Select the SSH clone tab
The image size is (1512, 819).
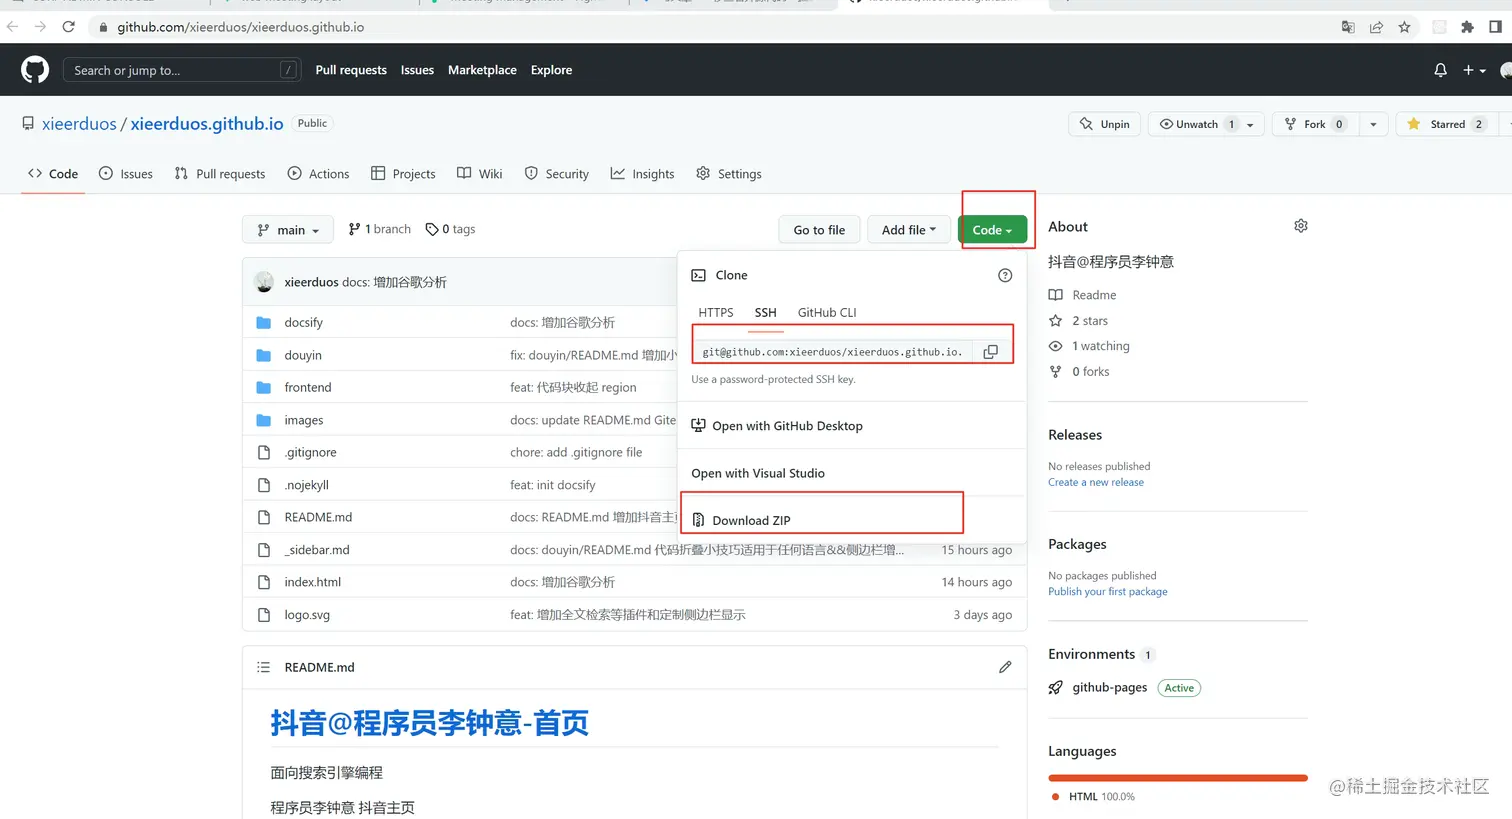pyautogui.click(x=766, y=313)
